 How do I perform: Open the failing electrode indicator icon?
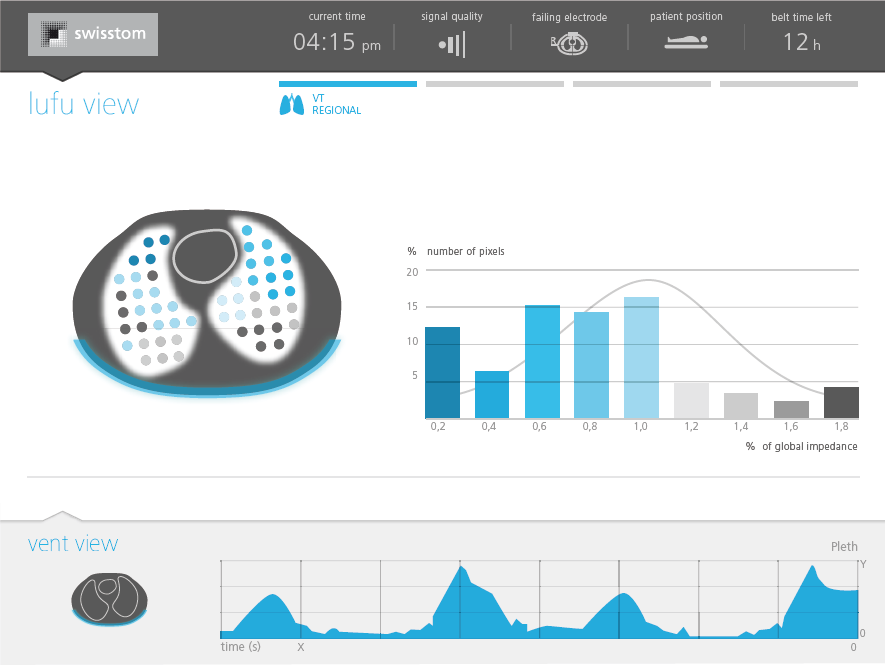tap(568, 43)
